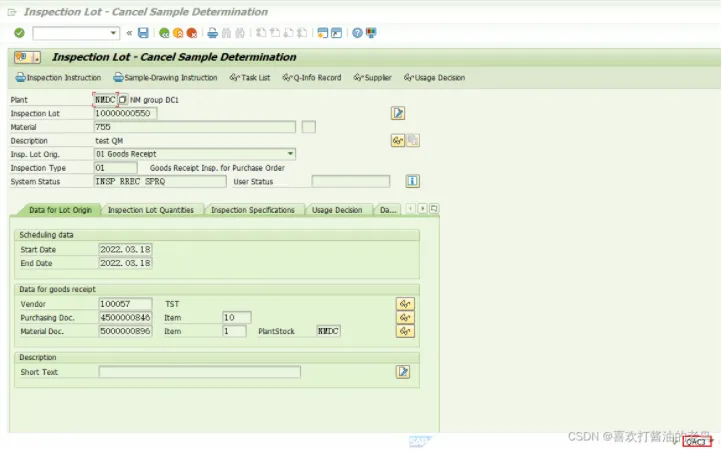Display vendor with glasses icon
The height and width of the screenshot is (453, 722).
[405, 304]
